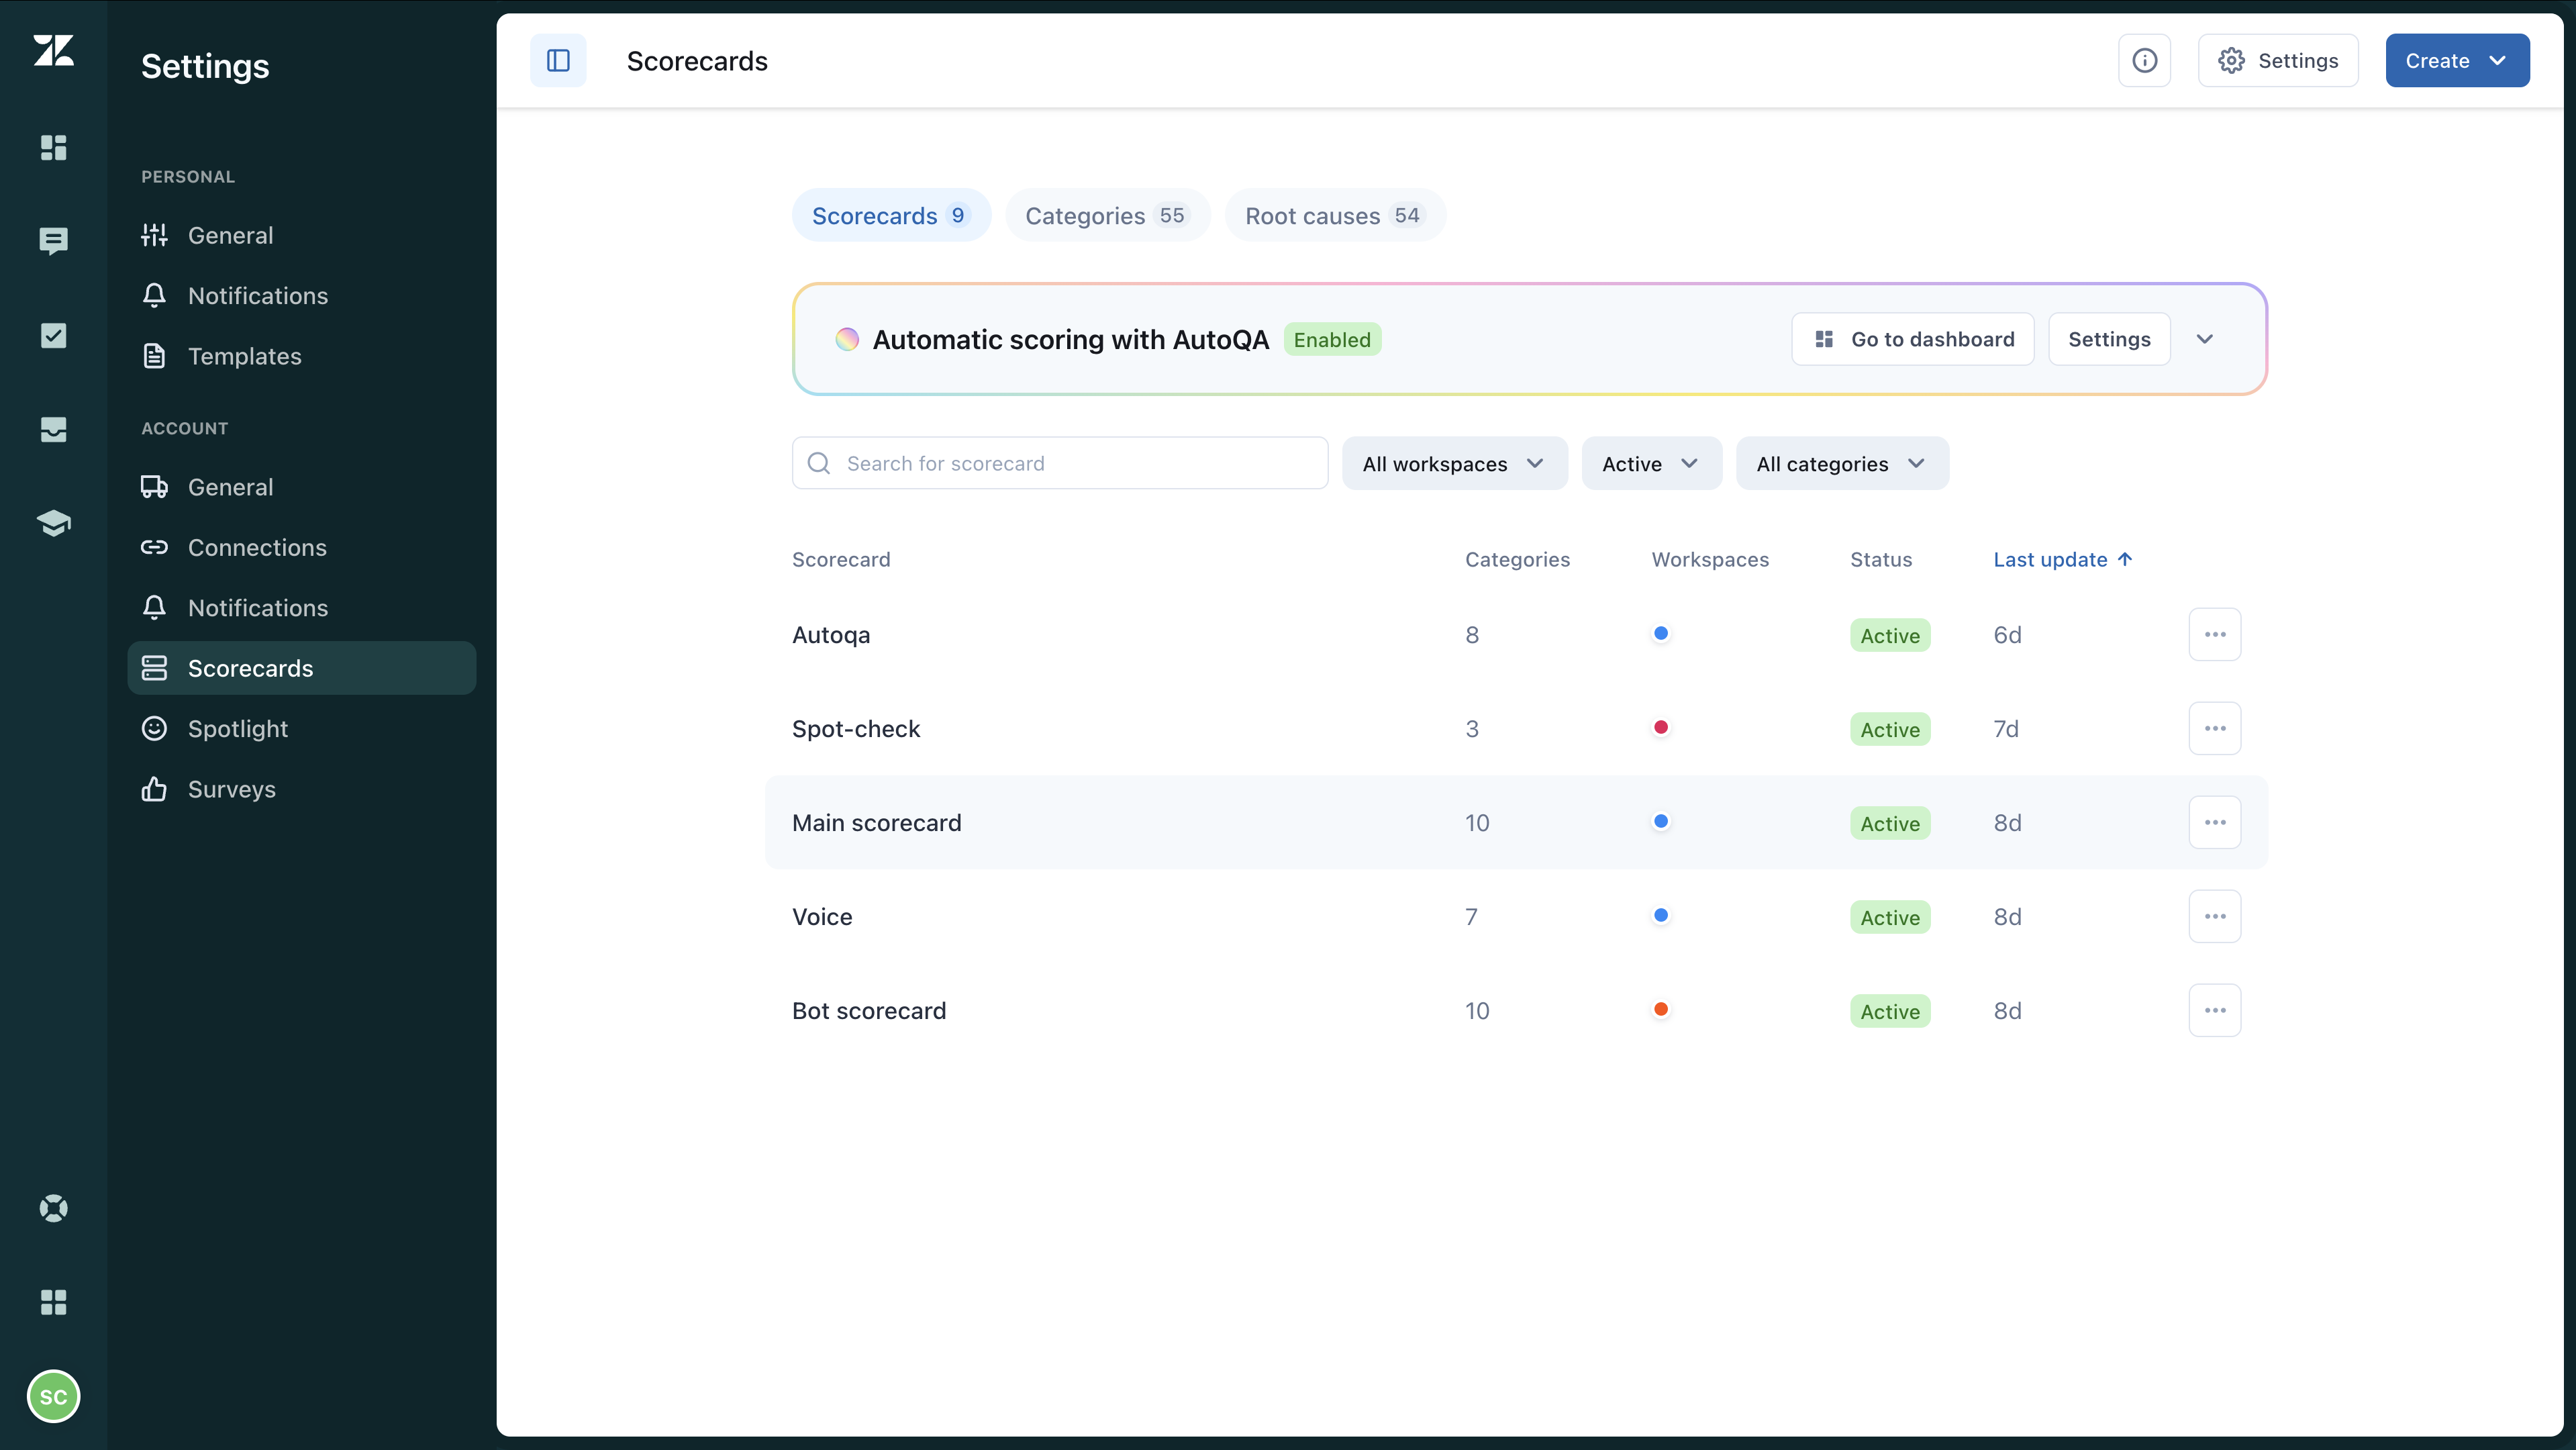Open the Main scorecard entry
Image resolution: width=2576 pixels, height=1450 pixels.
click(x=877, y=823)
